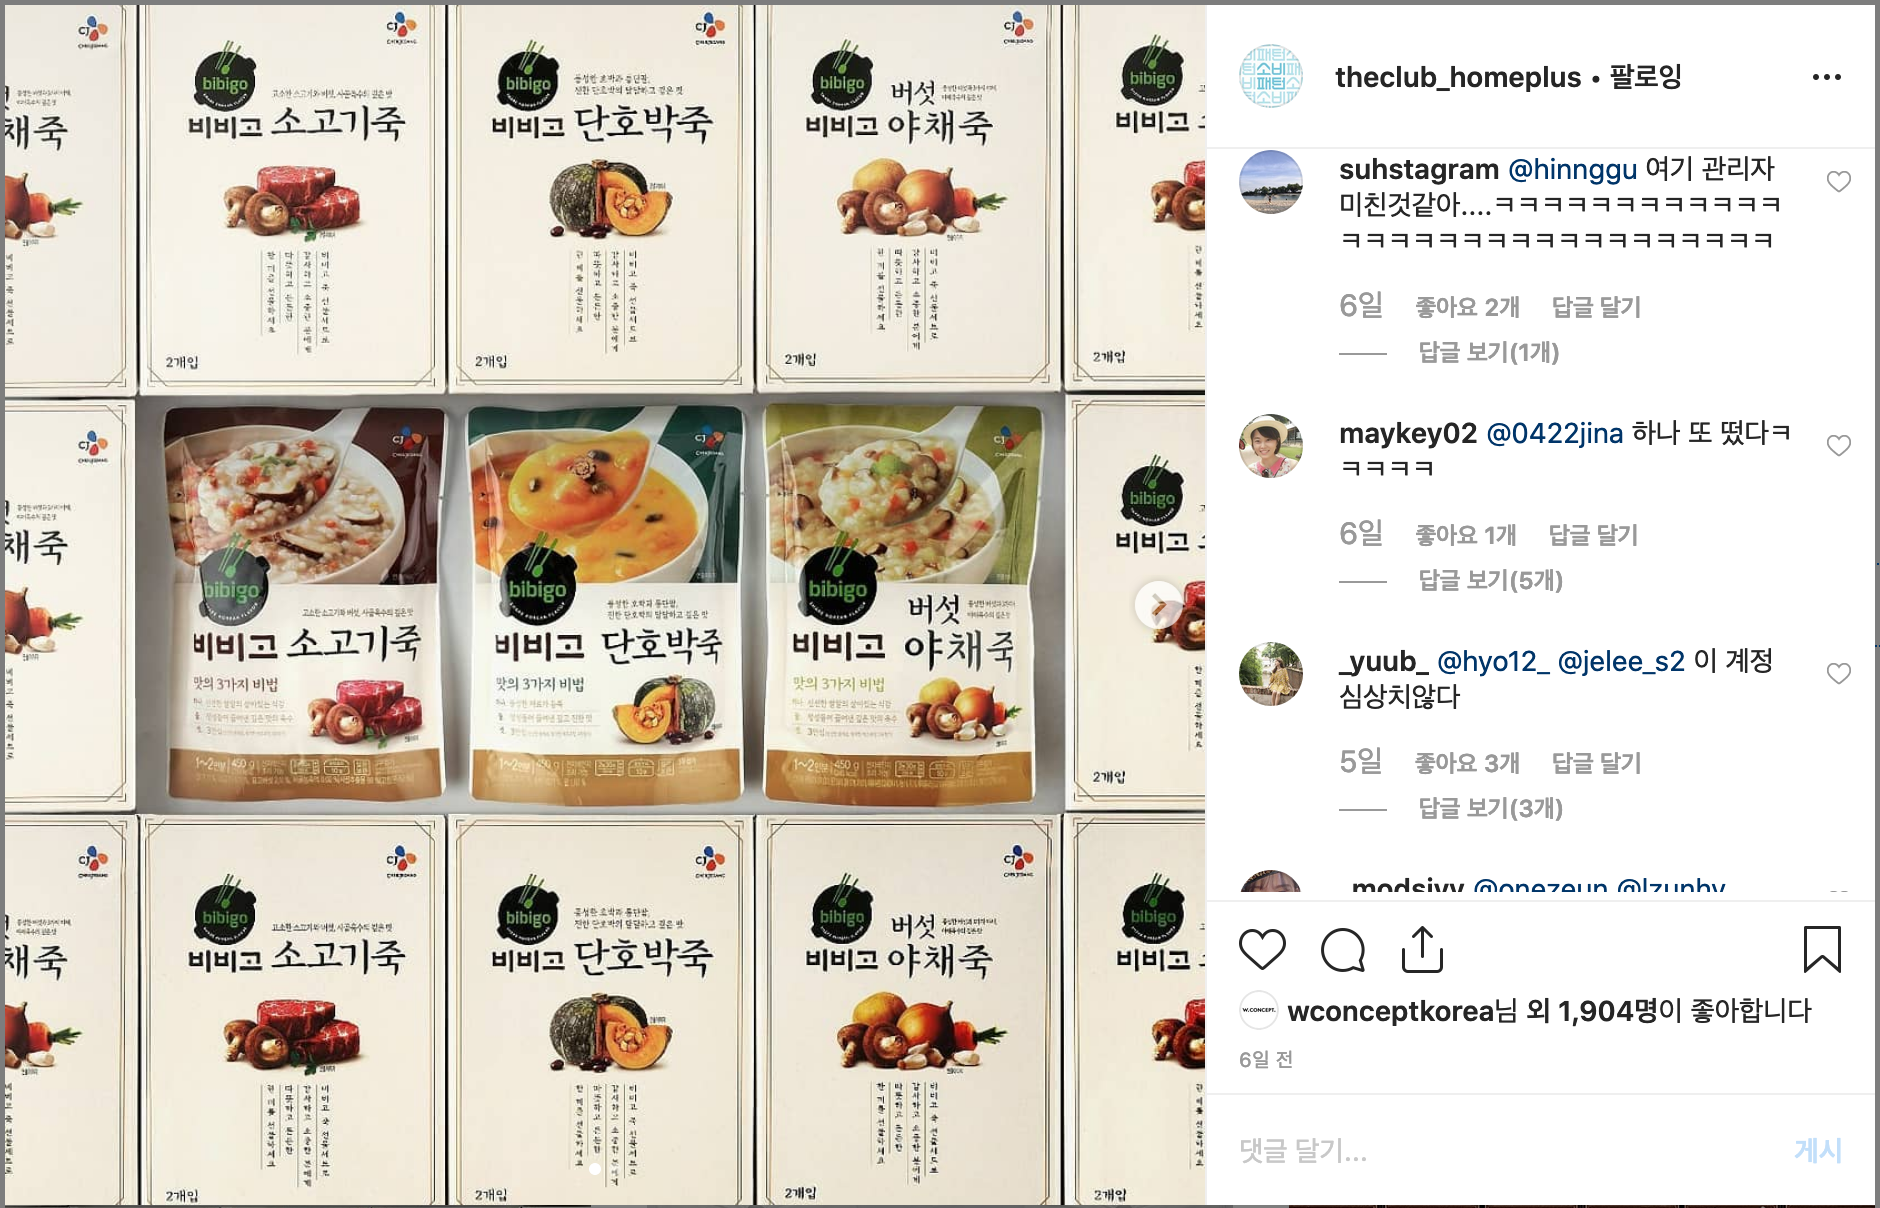Click the 게시 post comment button
The height and width of the screenshot is (1208, 1880).
tap(1818, 1150)
